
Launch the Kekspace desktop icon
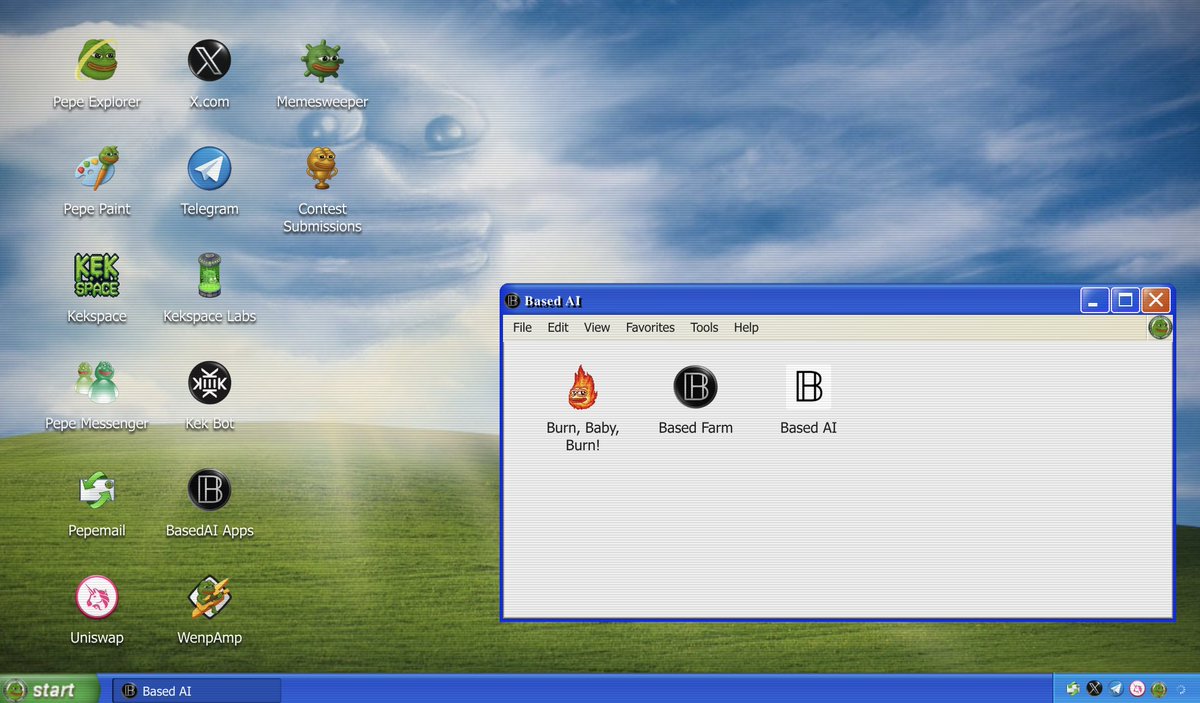click(x=97, y=275)
